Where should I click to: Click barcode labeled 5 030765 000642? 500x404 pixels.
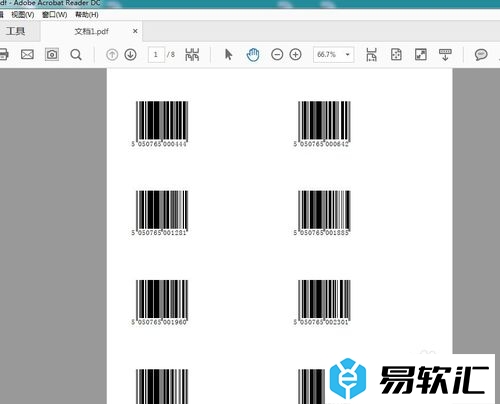323,124
